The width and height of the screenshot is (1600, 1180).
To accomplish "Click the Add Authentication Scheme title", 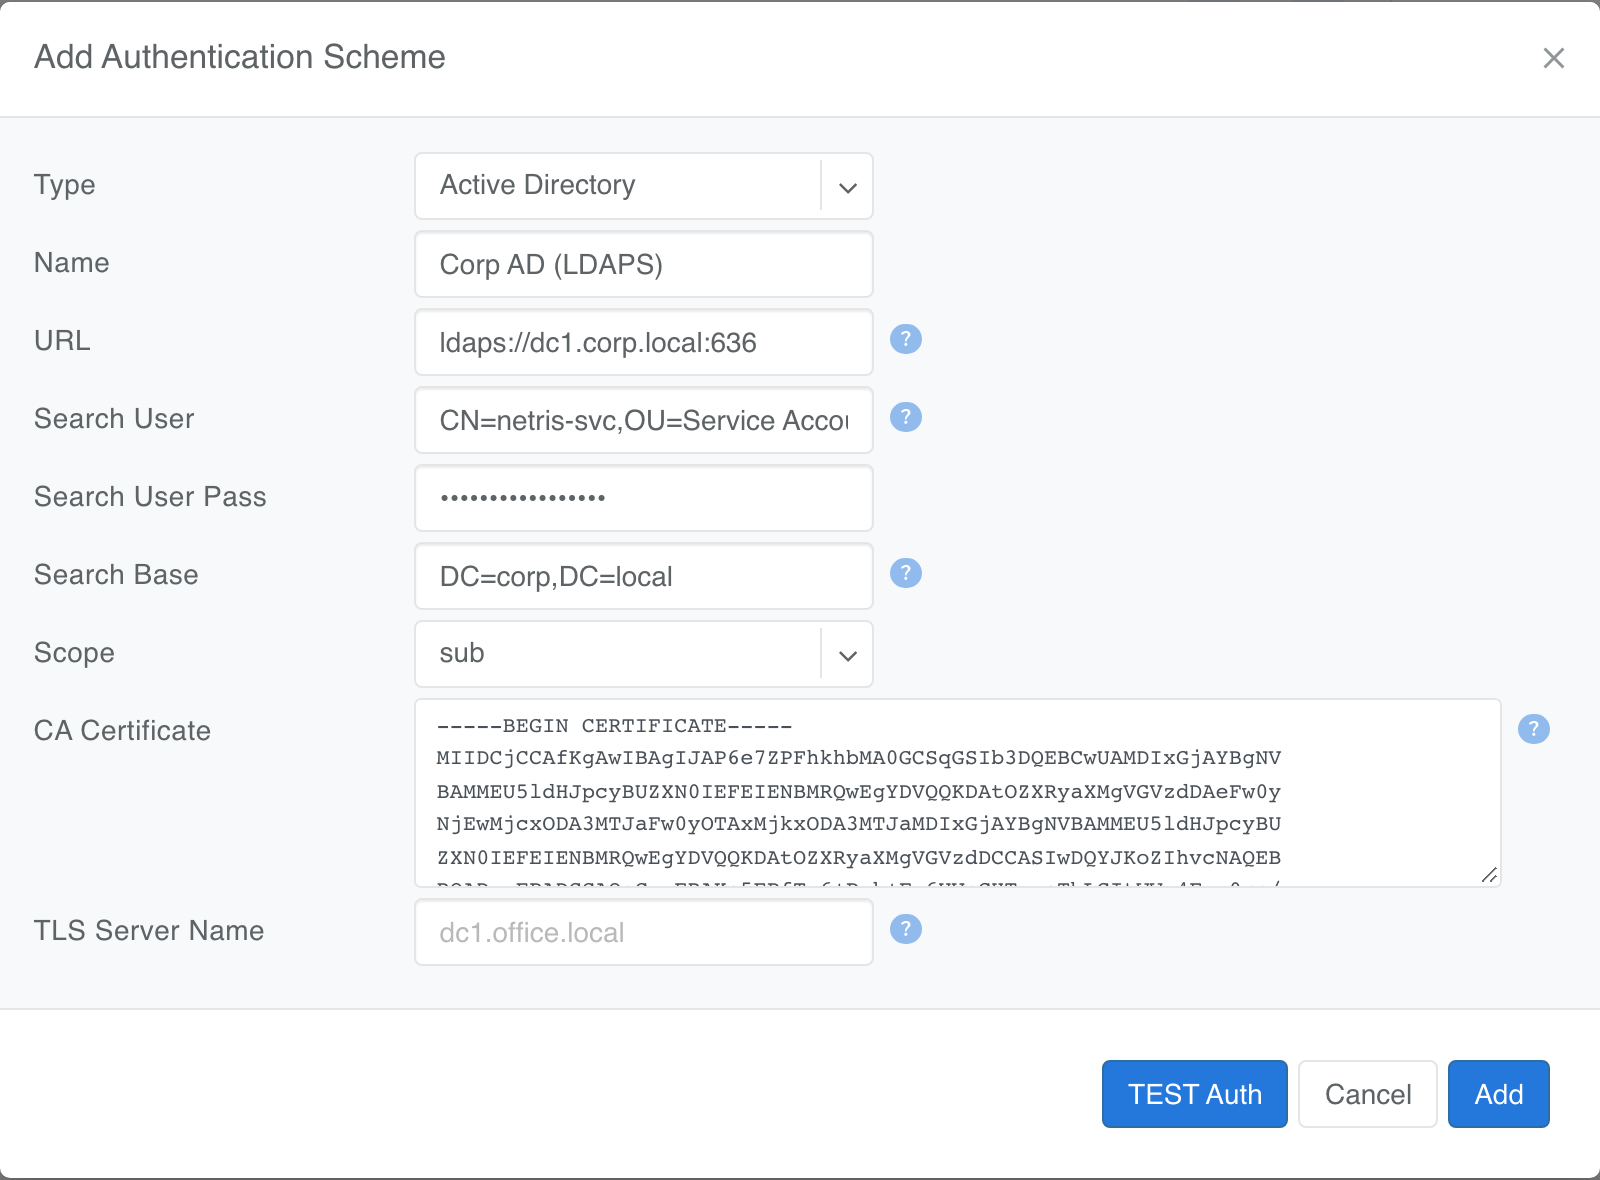I will 240,57.
